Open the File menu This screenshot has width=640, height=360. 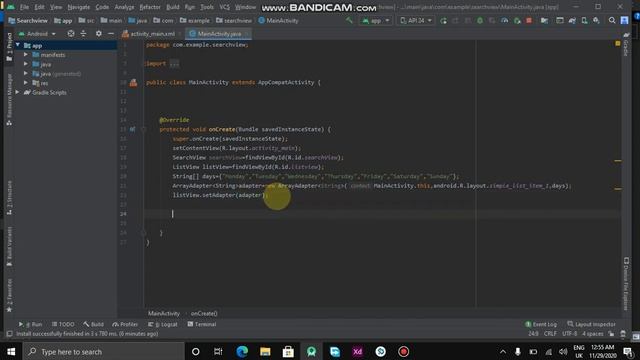click(x=24, y=7)
